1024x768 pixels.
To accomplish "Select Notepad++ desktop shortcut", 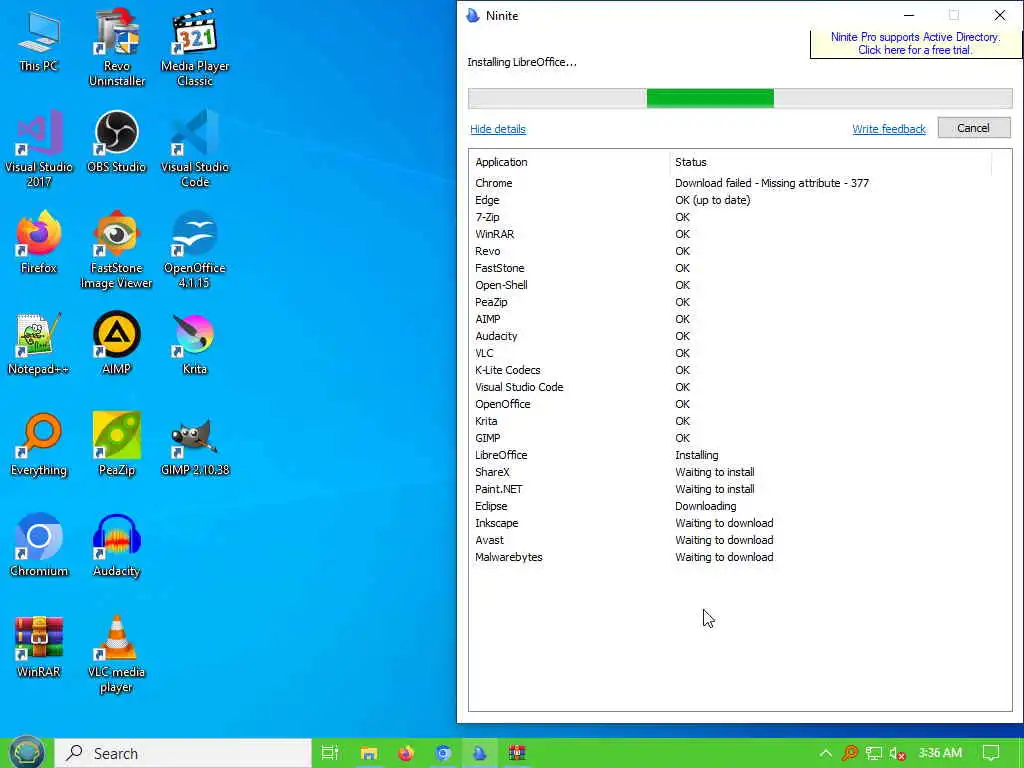I will [39, 344].
